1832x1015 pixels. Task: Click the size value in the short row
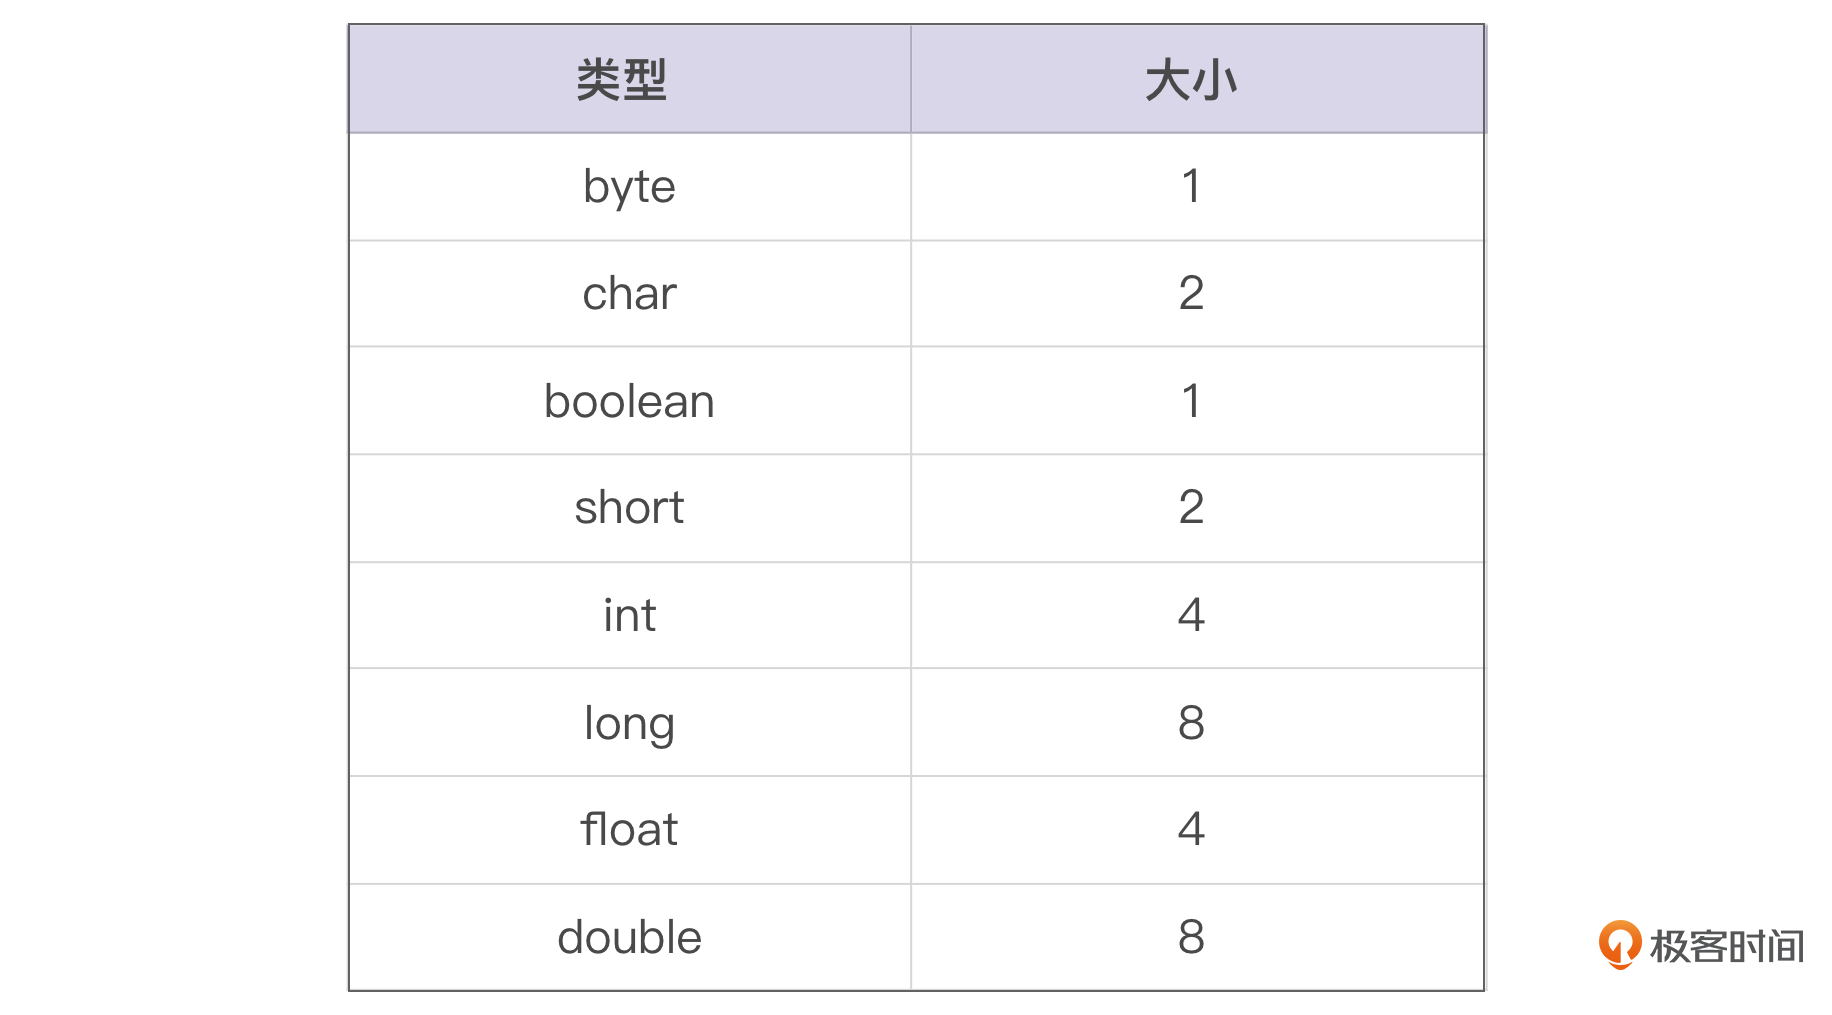pos(1191,508)
